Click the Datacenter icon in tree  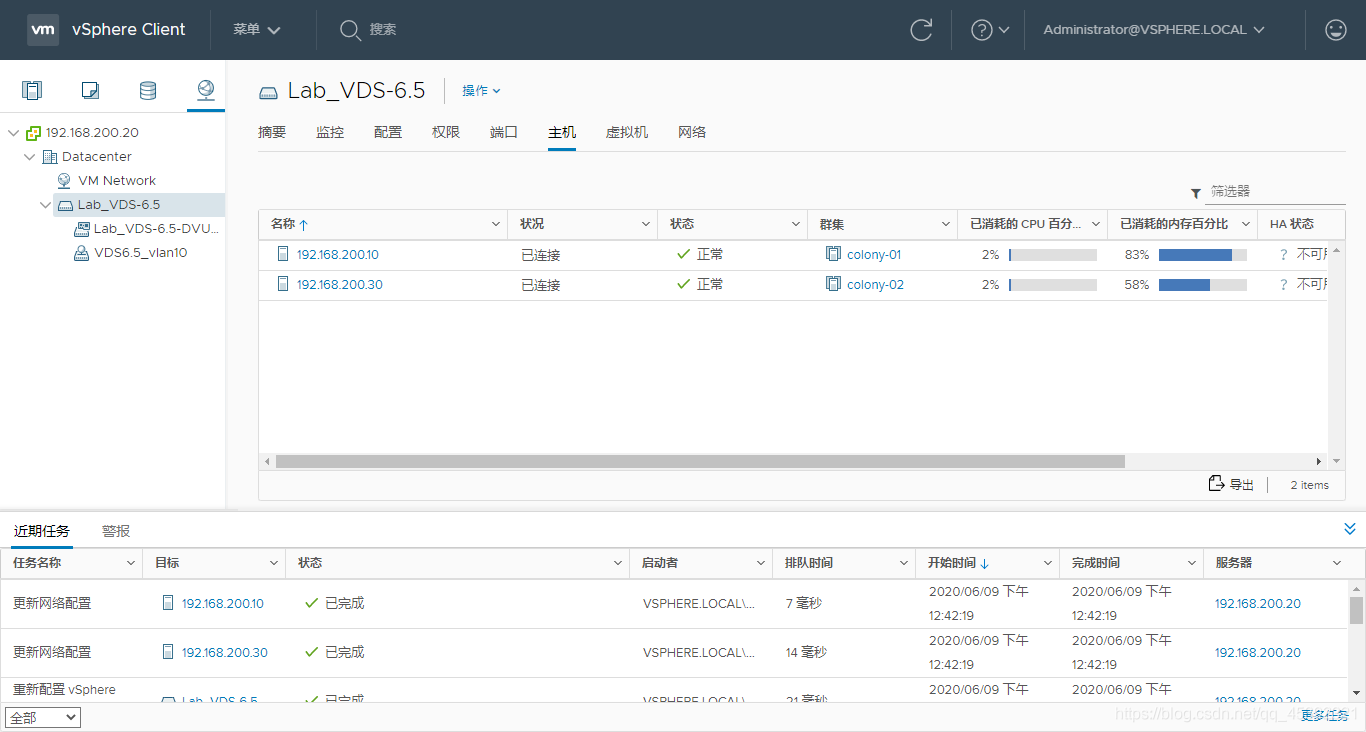(50, 157)
